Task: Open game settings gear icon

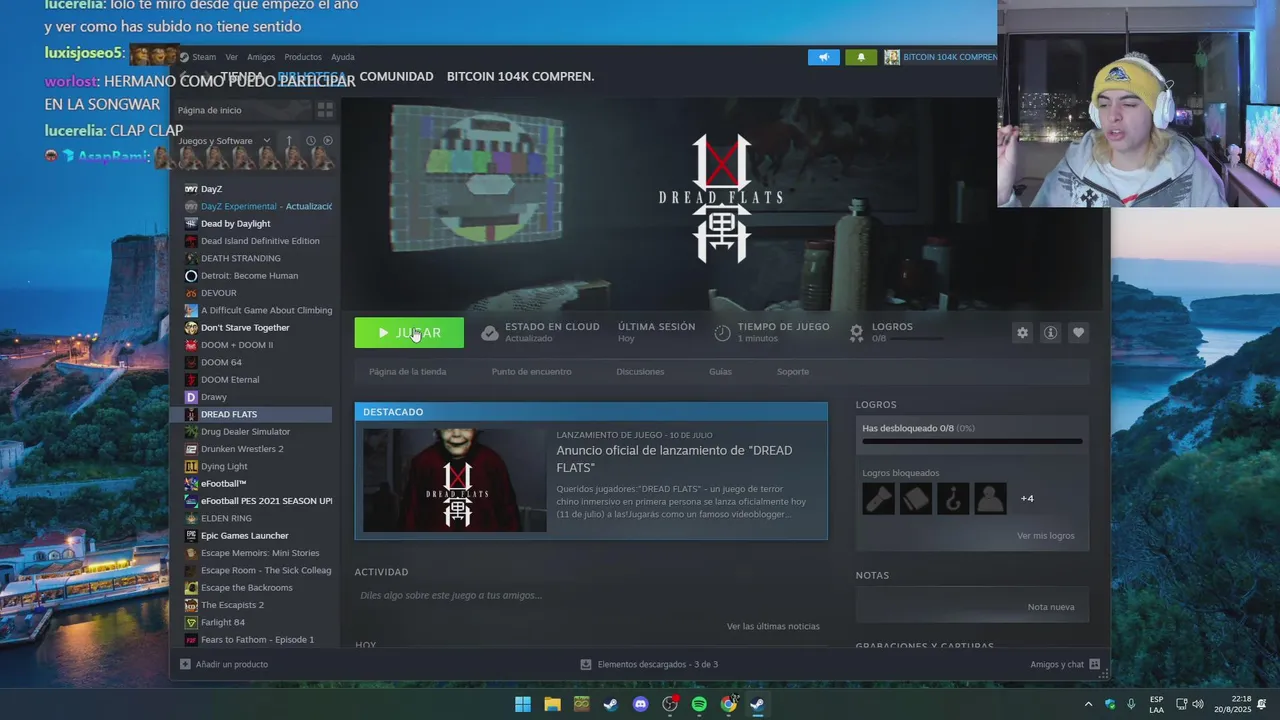Action: 1022,333
